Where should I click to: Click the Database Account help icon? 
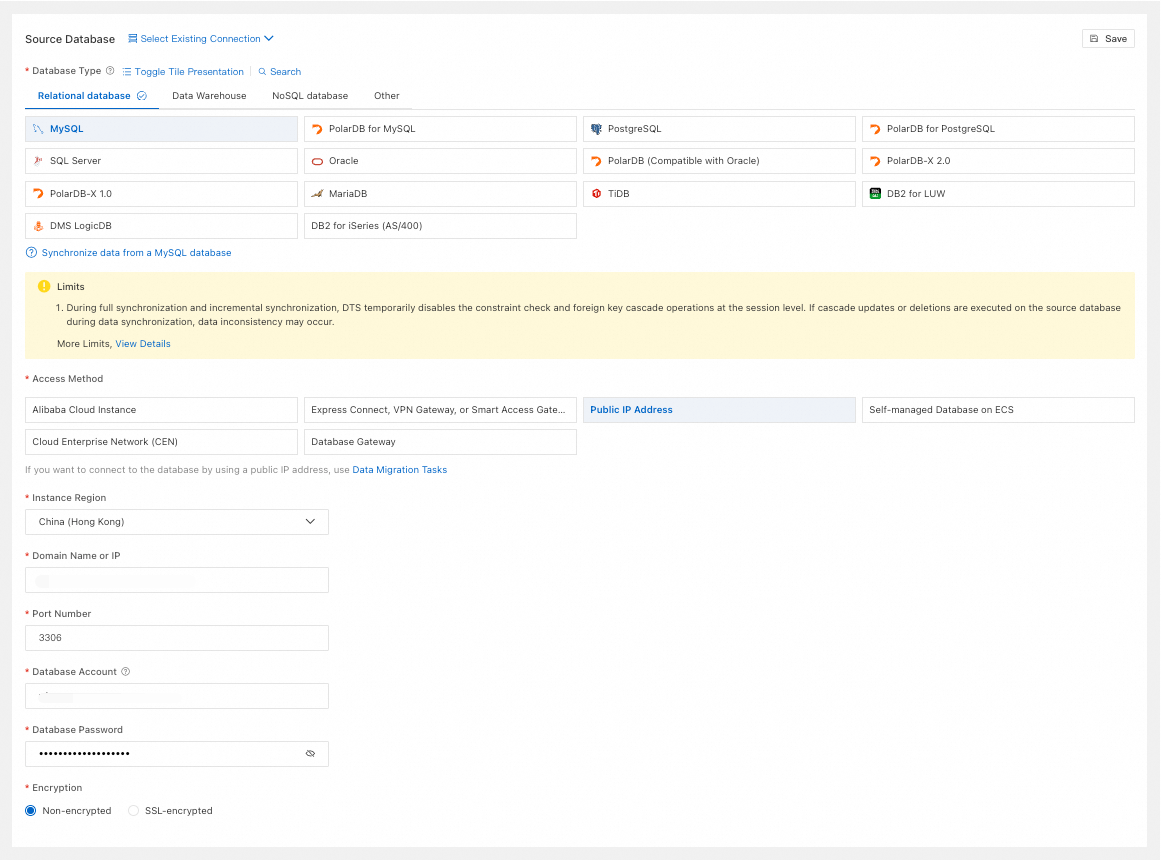coord(126,672)
